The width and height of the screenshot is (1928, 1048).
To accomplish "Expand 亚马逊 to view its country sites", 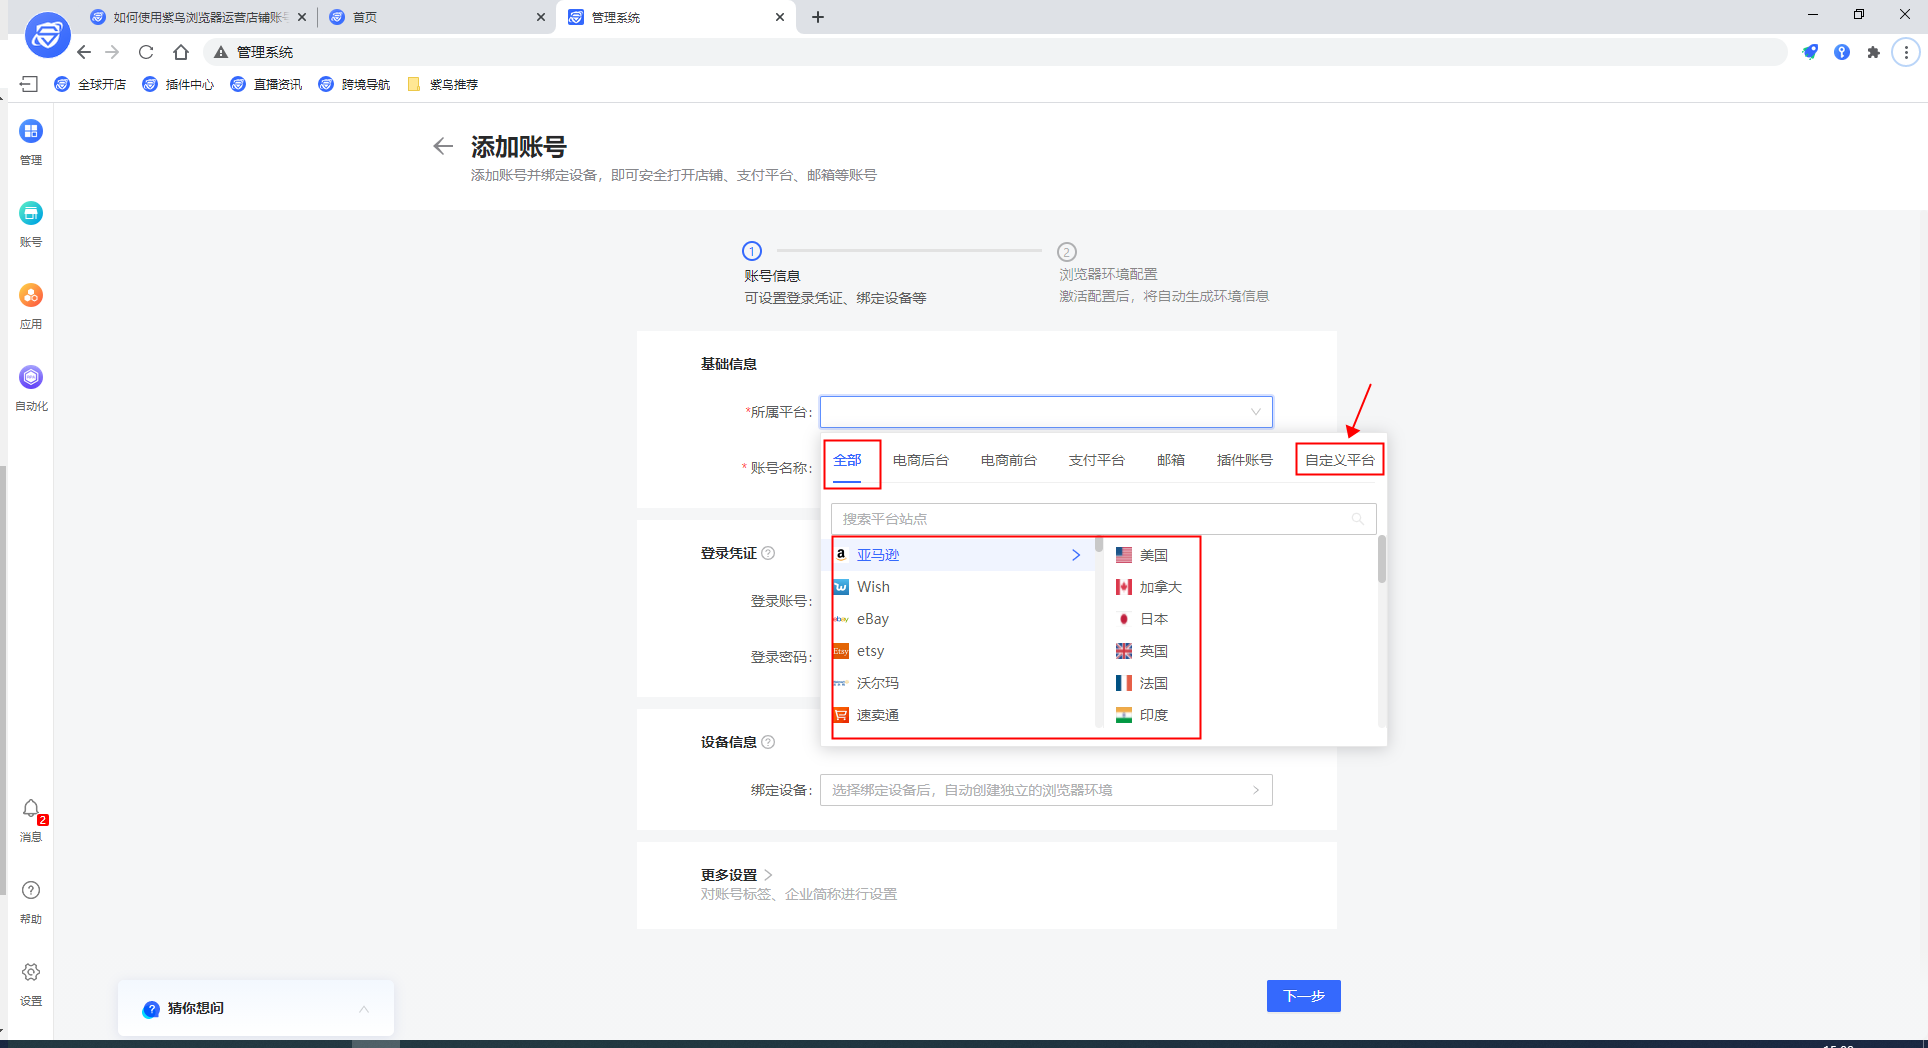I will coord(1076,554).
